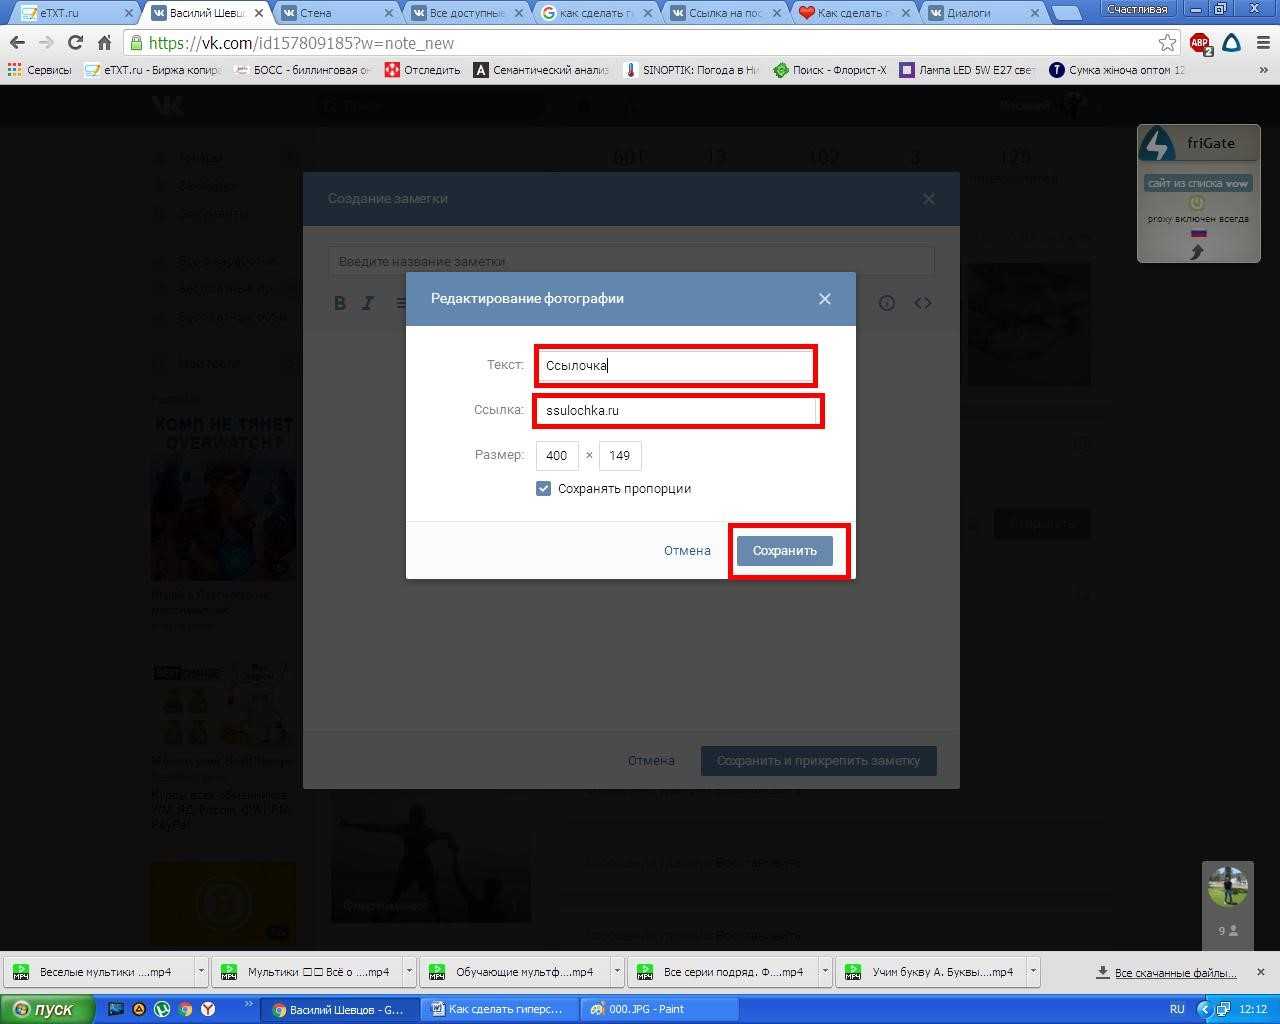Close the downloads bar

coord(1260,972)
